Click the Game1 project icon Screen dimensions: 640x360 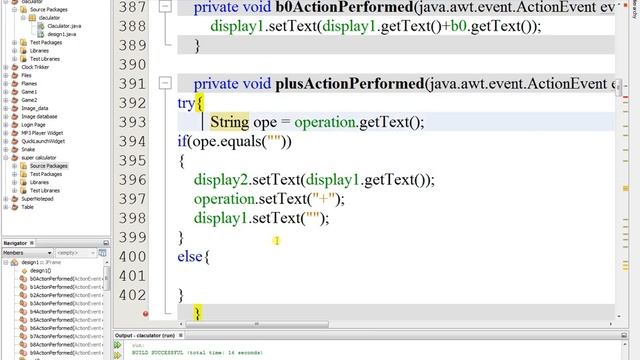click(15, 92)
